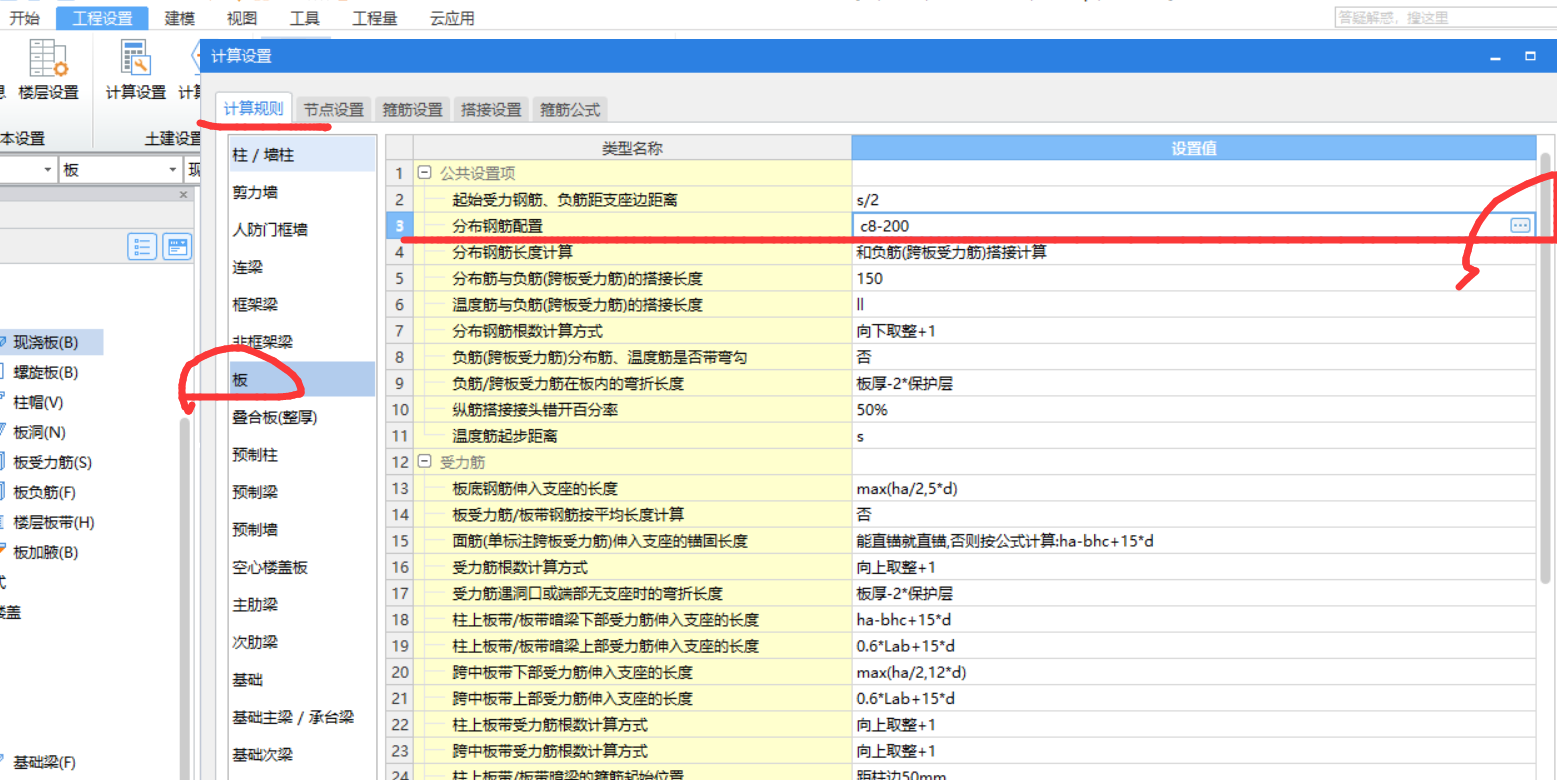The image size is (1557, 780).
Task: Select 预制柱 category
Action: point(301,454)
